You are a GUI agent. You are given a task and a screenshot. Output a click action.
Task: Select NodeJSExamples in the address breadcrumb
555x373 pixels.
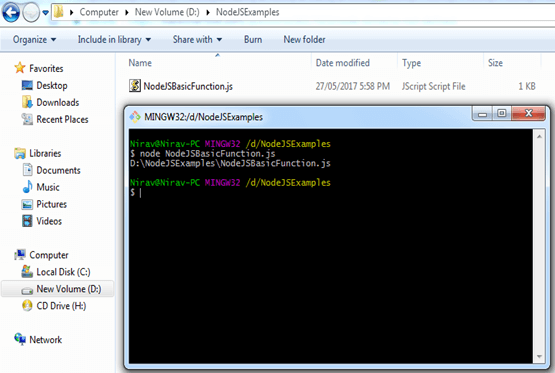[x=247, y=12]
